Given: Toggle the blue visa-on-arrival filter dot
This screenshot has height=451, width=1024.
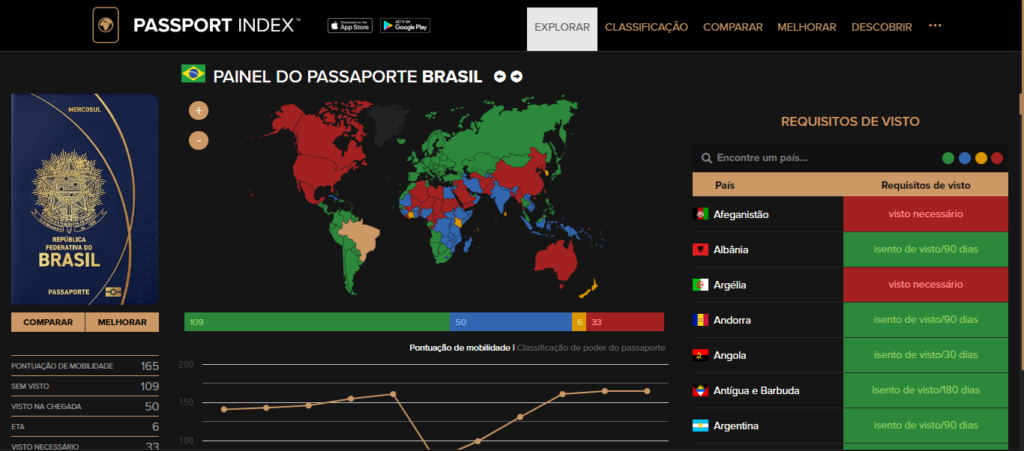Looking at the screenshot, I should [x=964, y=158].
